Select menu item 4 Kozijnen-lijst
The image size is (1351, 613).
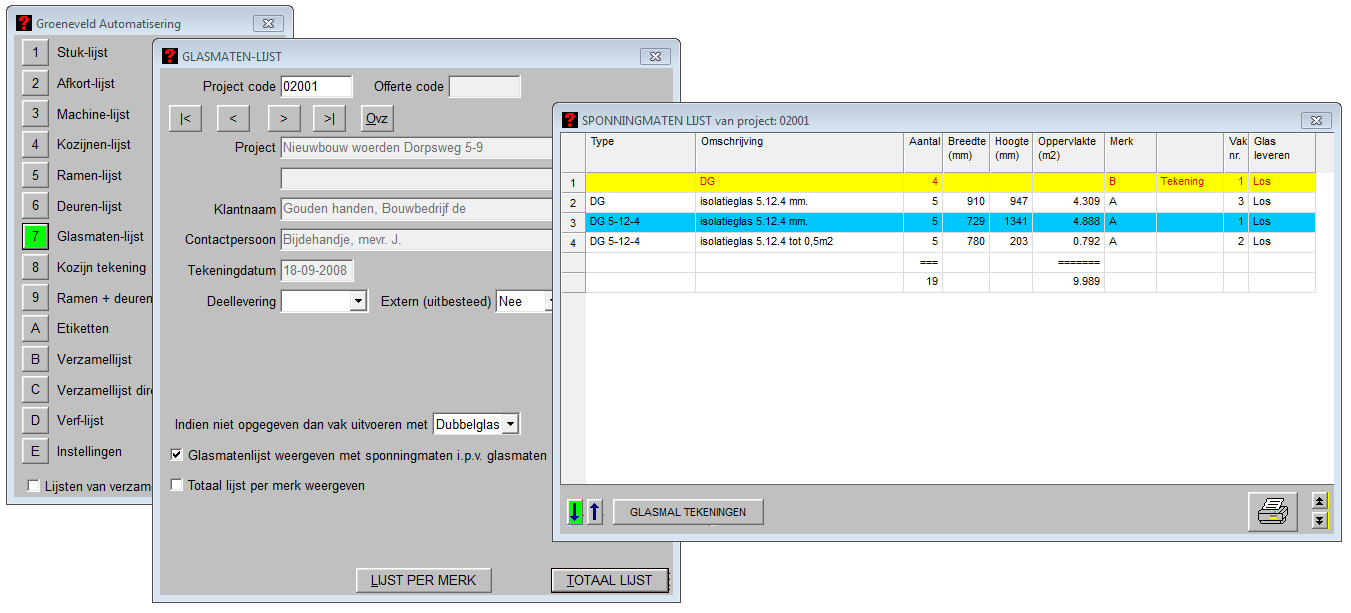click(x=35, y=144)
